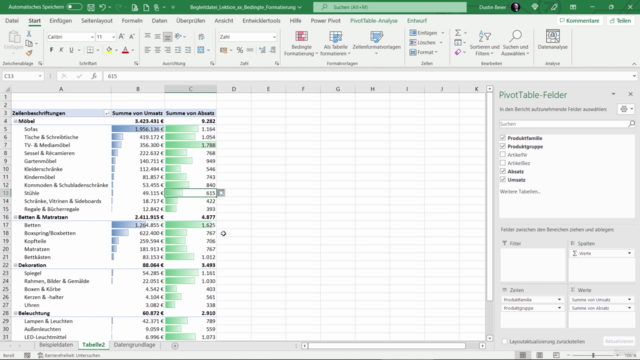The image size is (640, 360).
Task: Decrease font size
Action: (x=131, y=37)
